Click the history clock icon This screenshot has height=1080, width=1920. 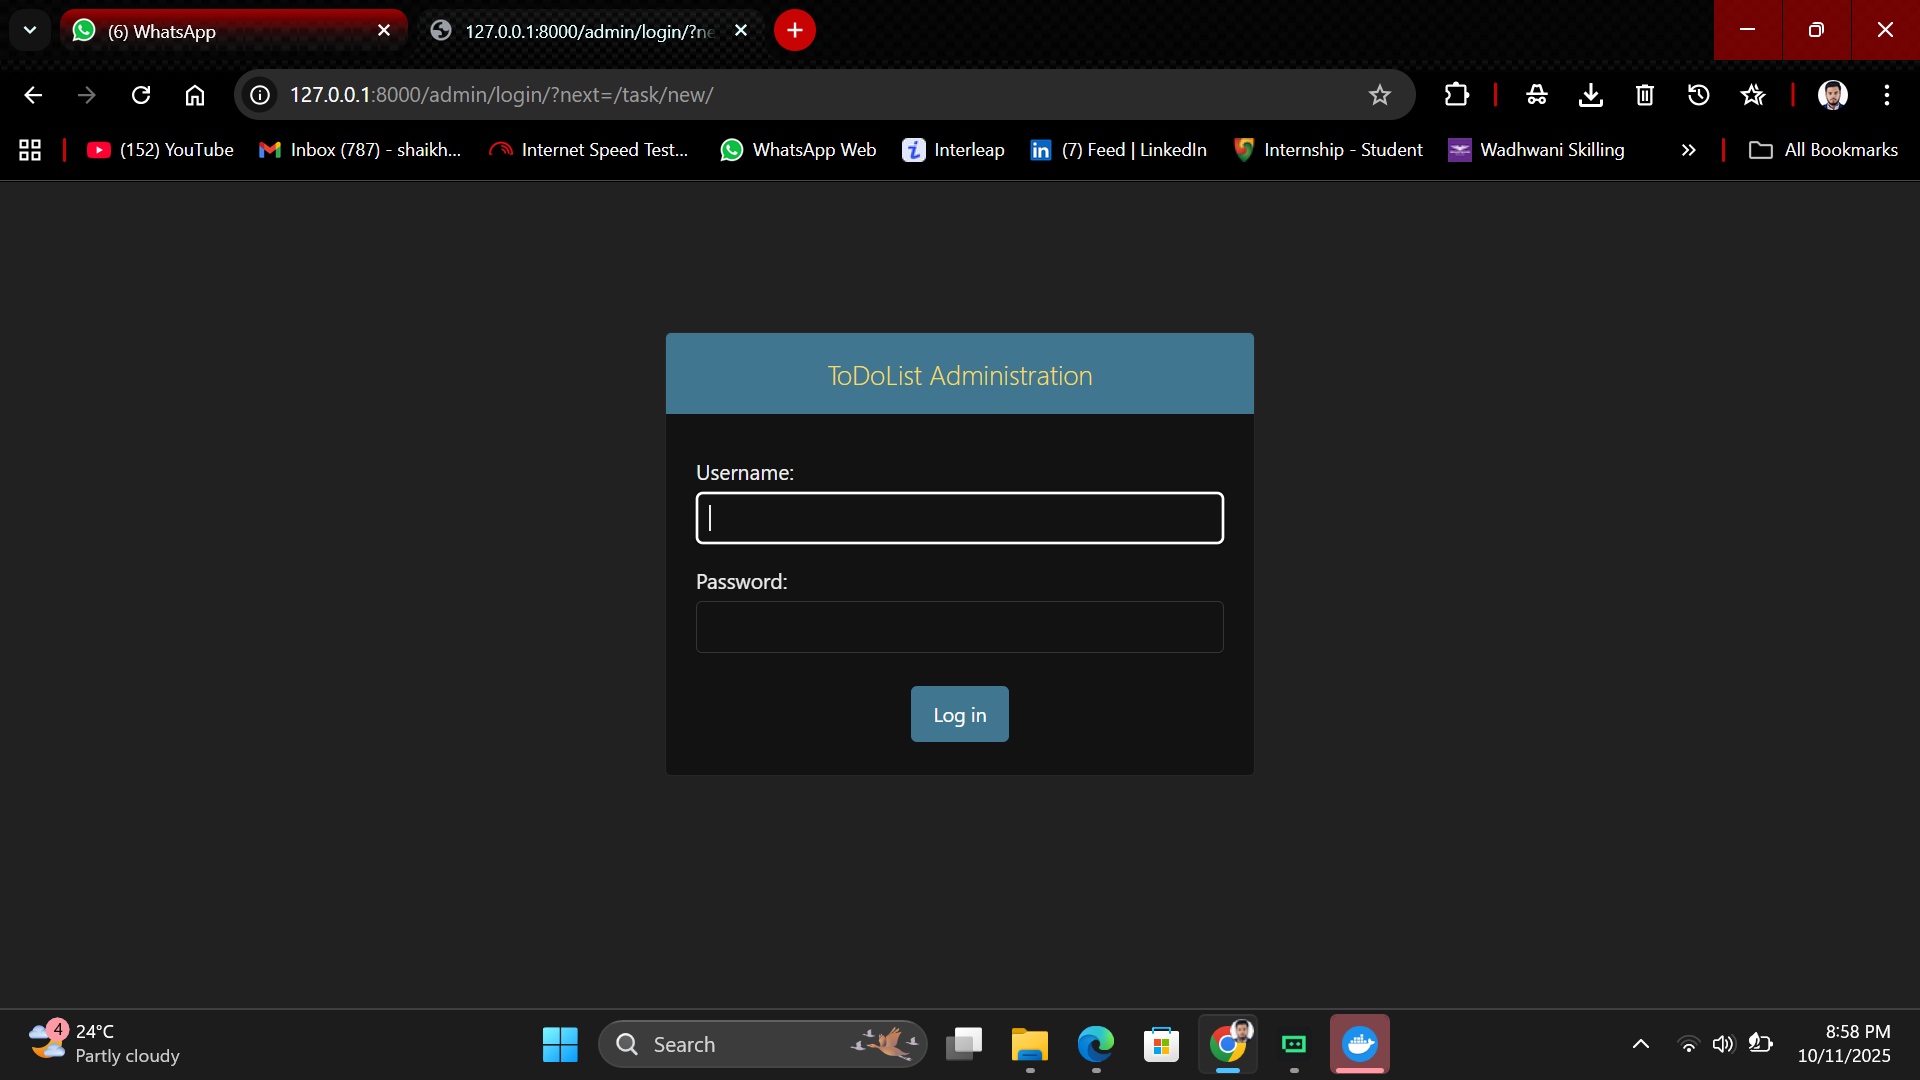tap(1699, 95)
